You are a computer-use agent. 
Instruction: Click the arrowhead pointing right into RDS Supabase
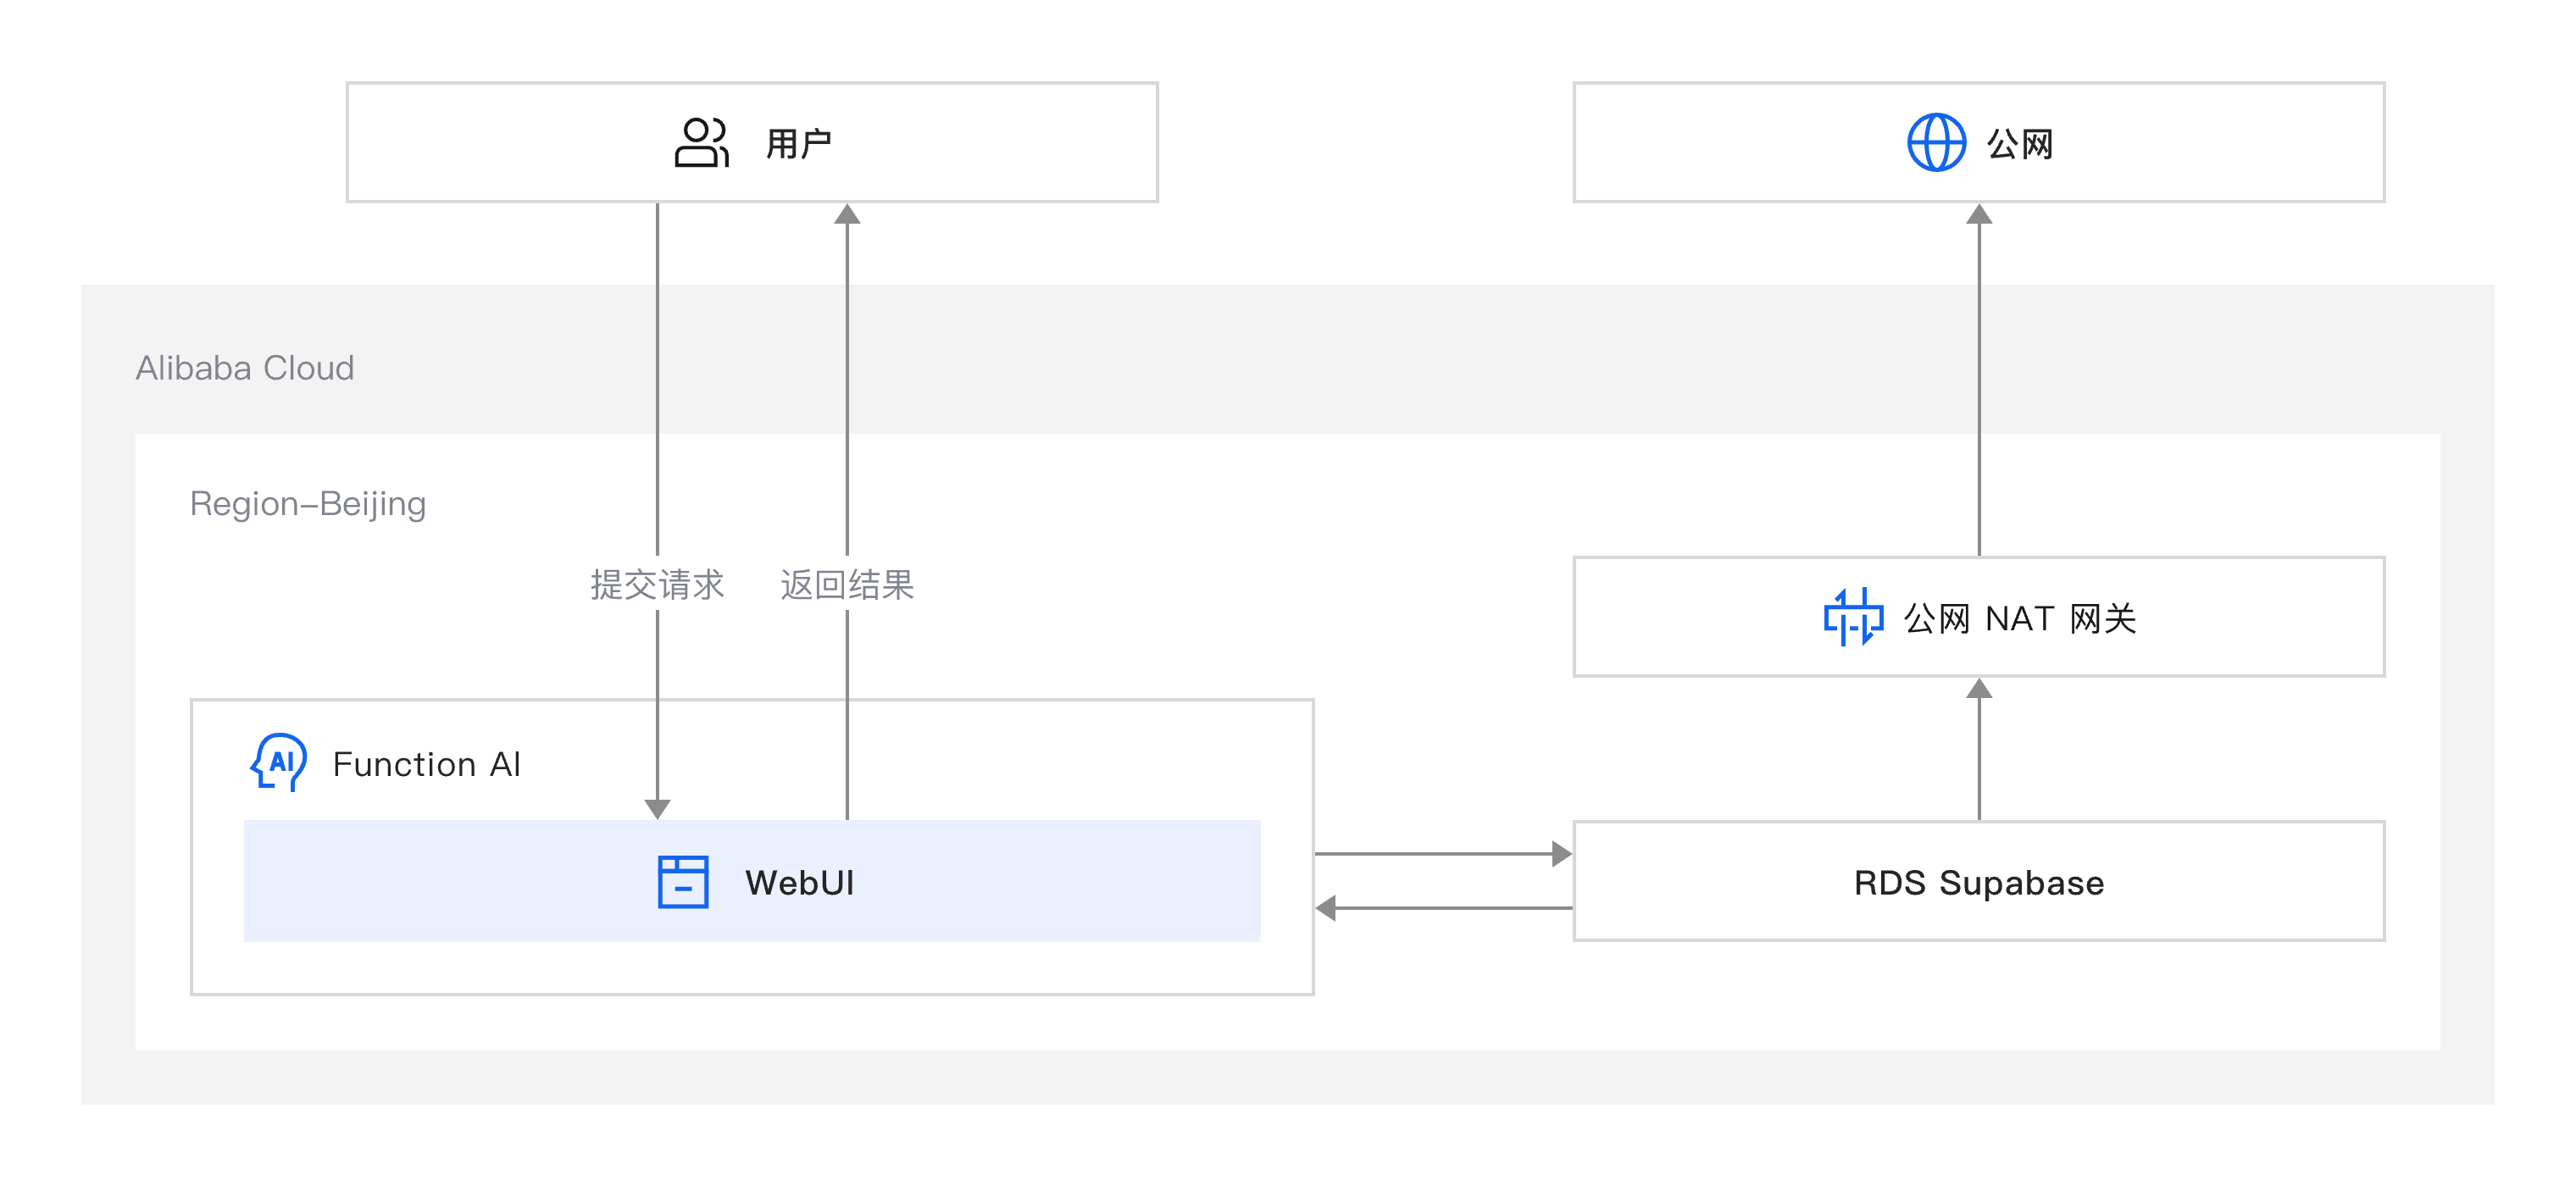(x=1561, y=854)
